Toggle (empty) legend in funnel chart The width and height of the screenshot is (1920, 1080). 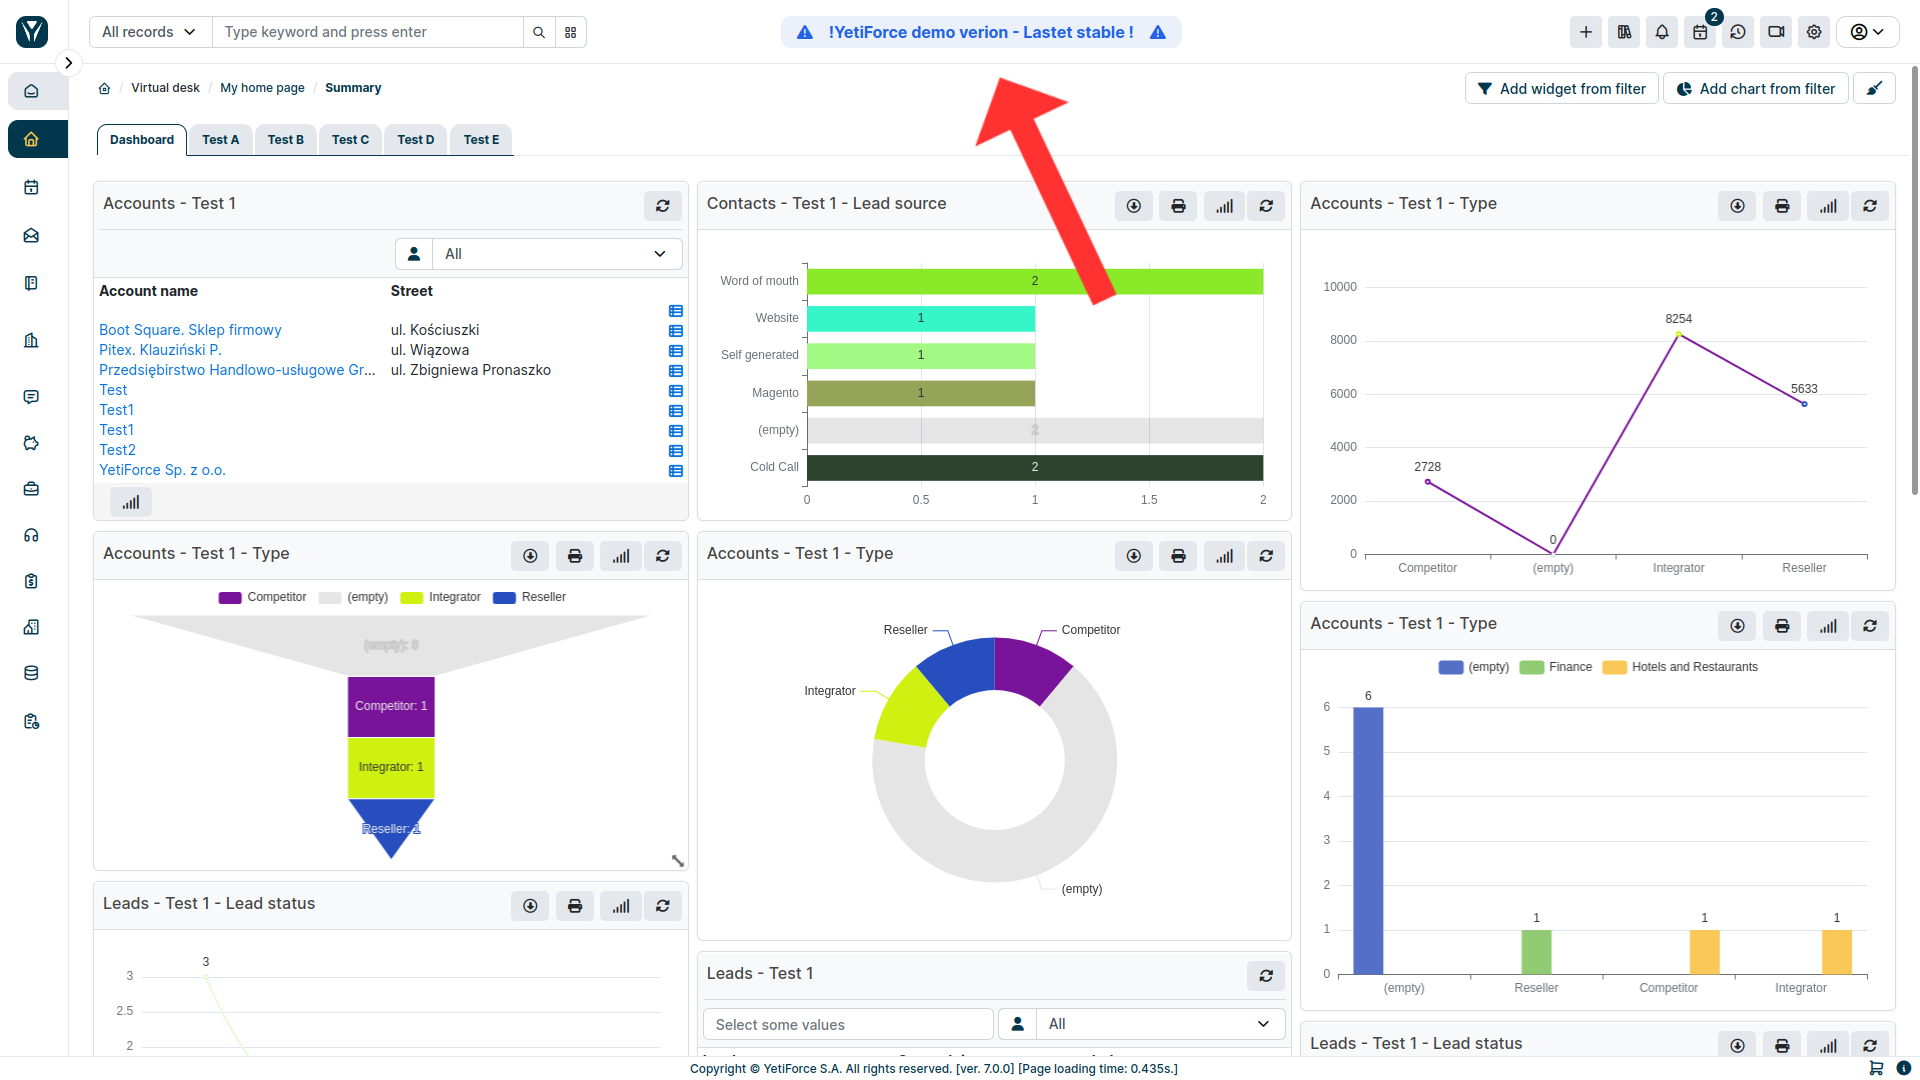[353, 597]
